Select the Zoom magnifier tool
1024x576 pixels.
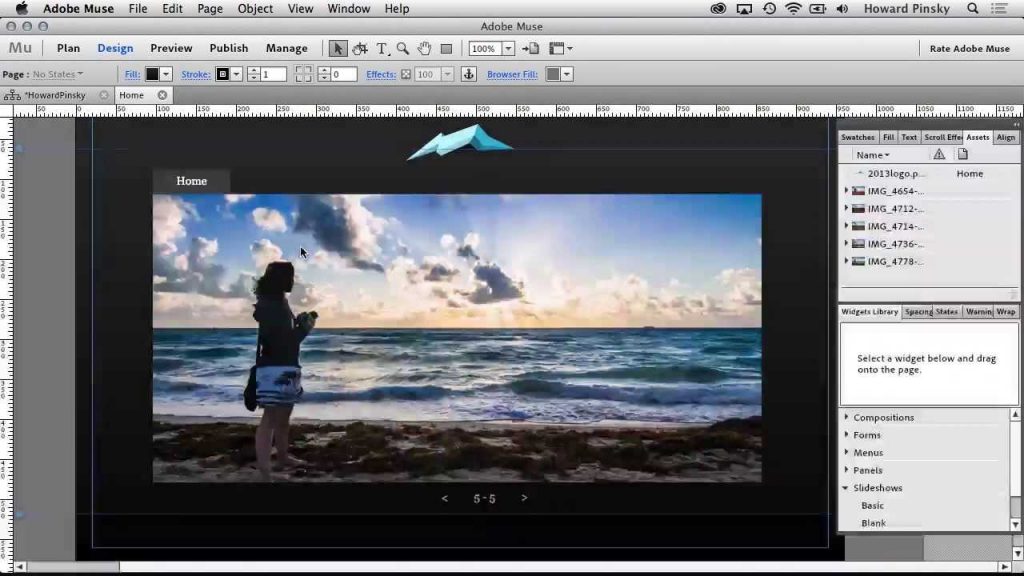(x=402, y=48)
